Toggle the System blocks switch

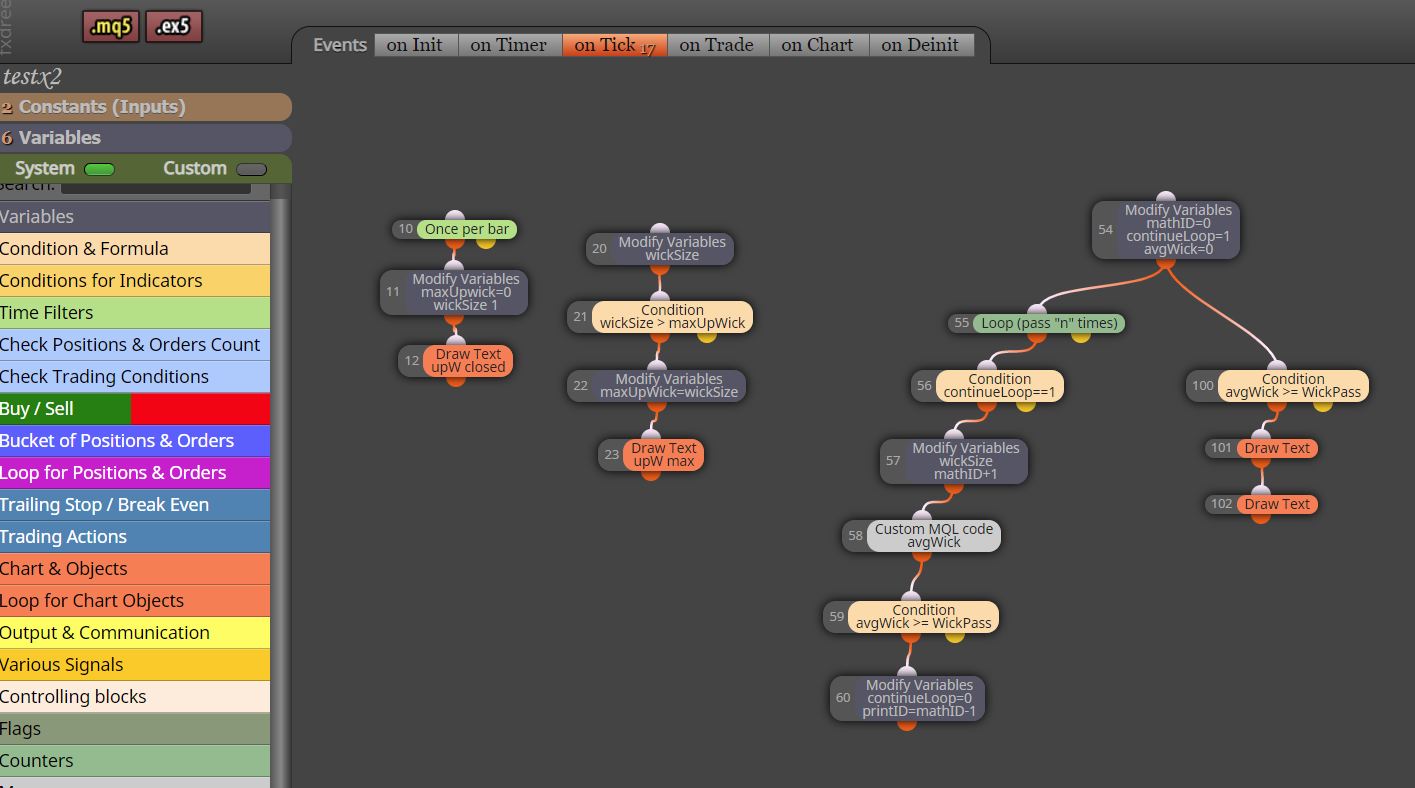tap(99, 169)
